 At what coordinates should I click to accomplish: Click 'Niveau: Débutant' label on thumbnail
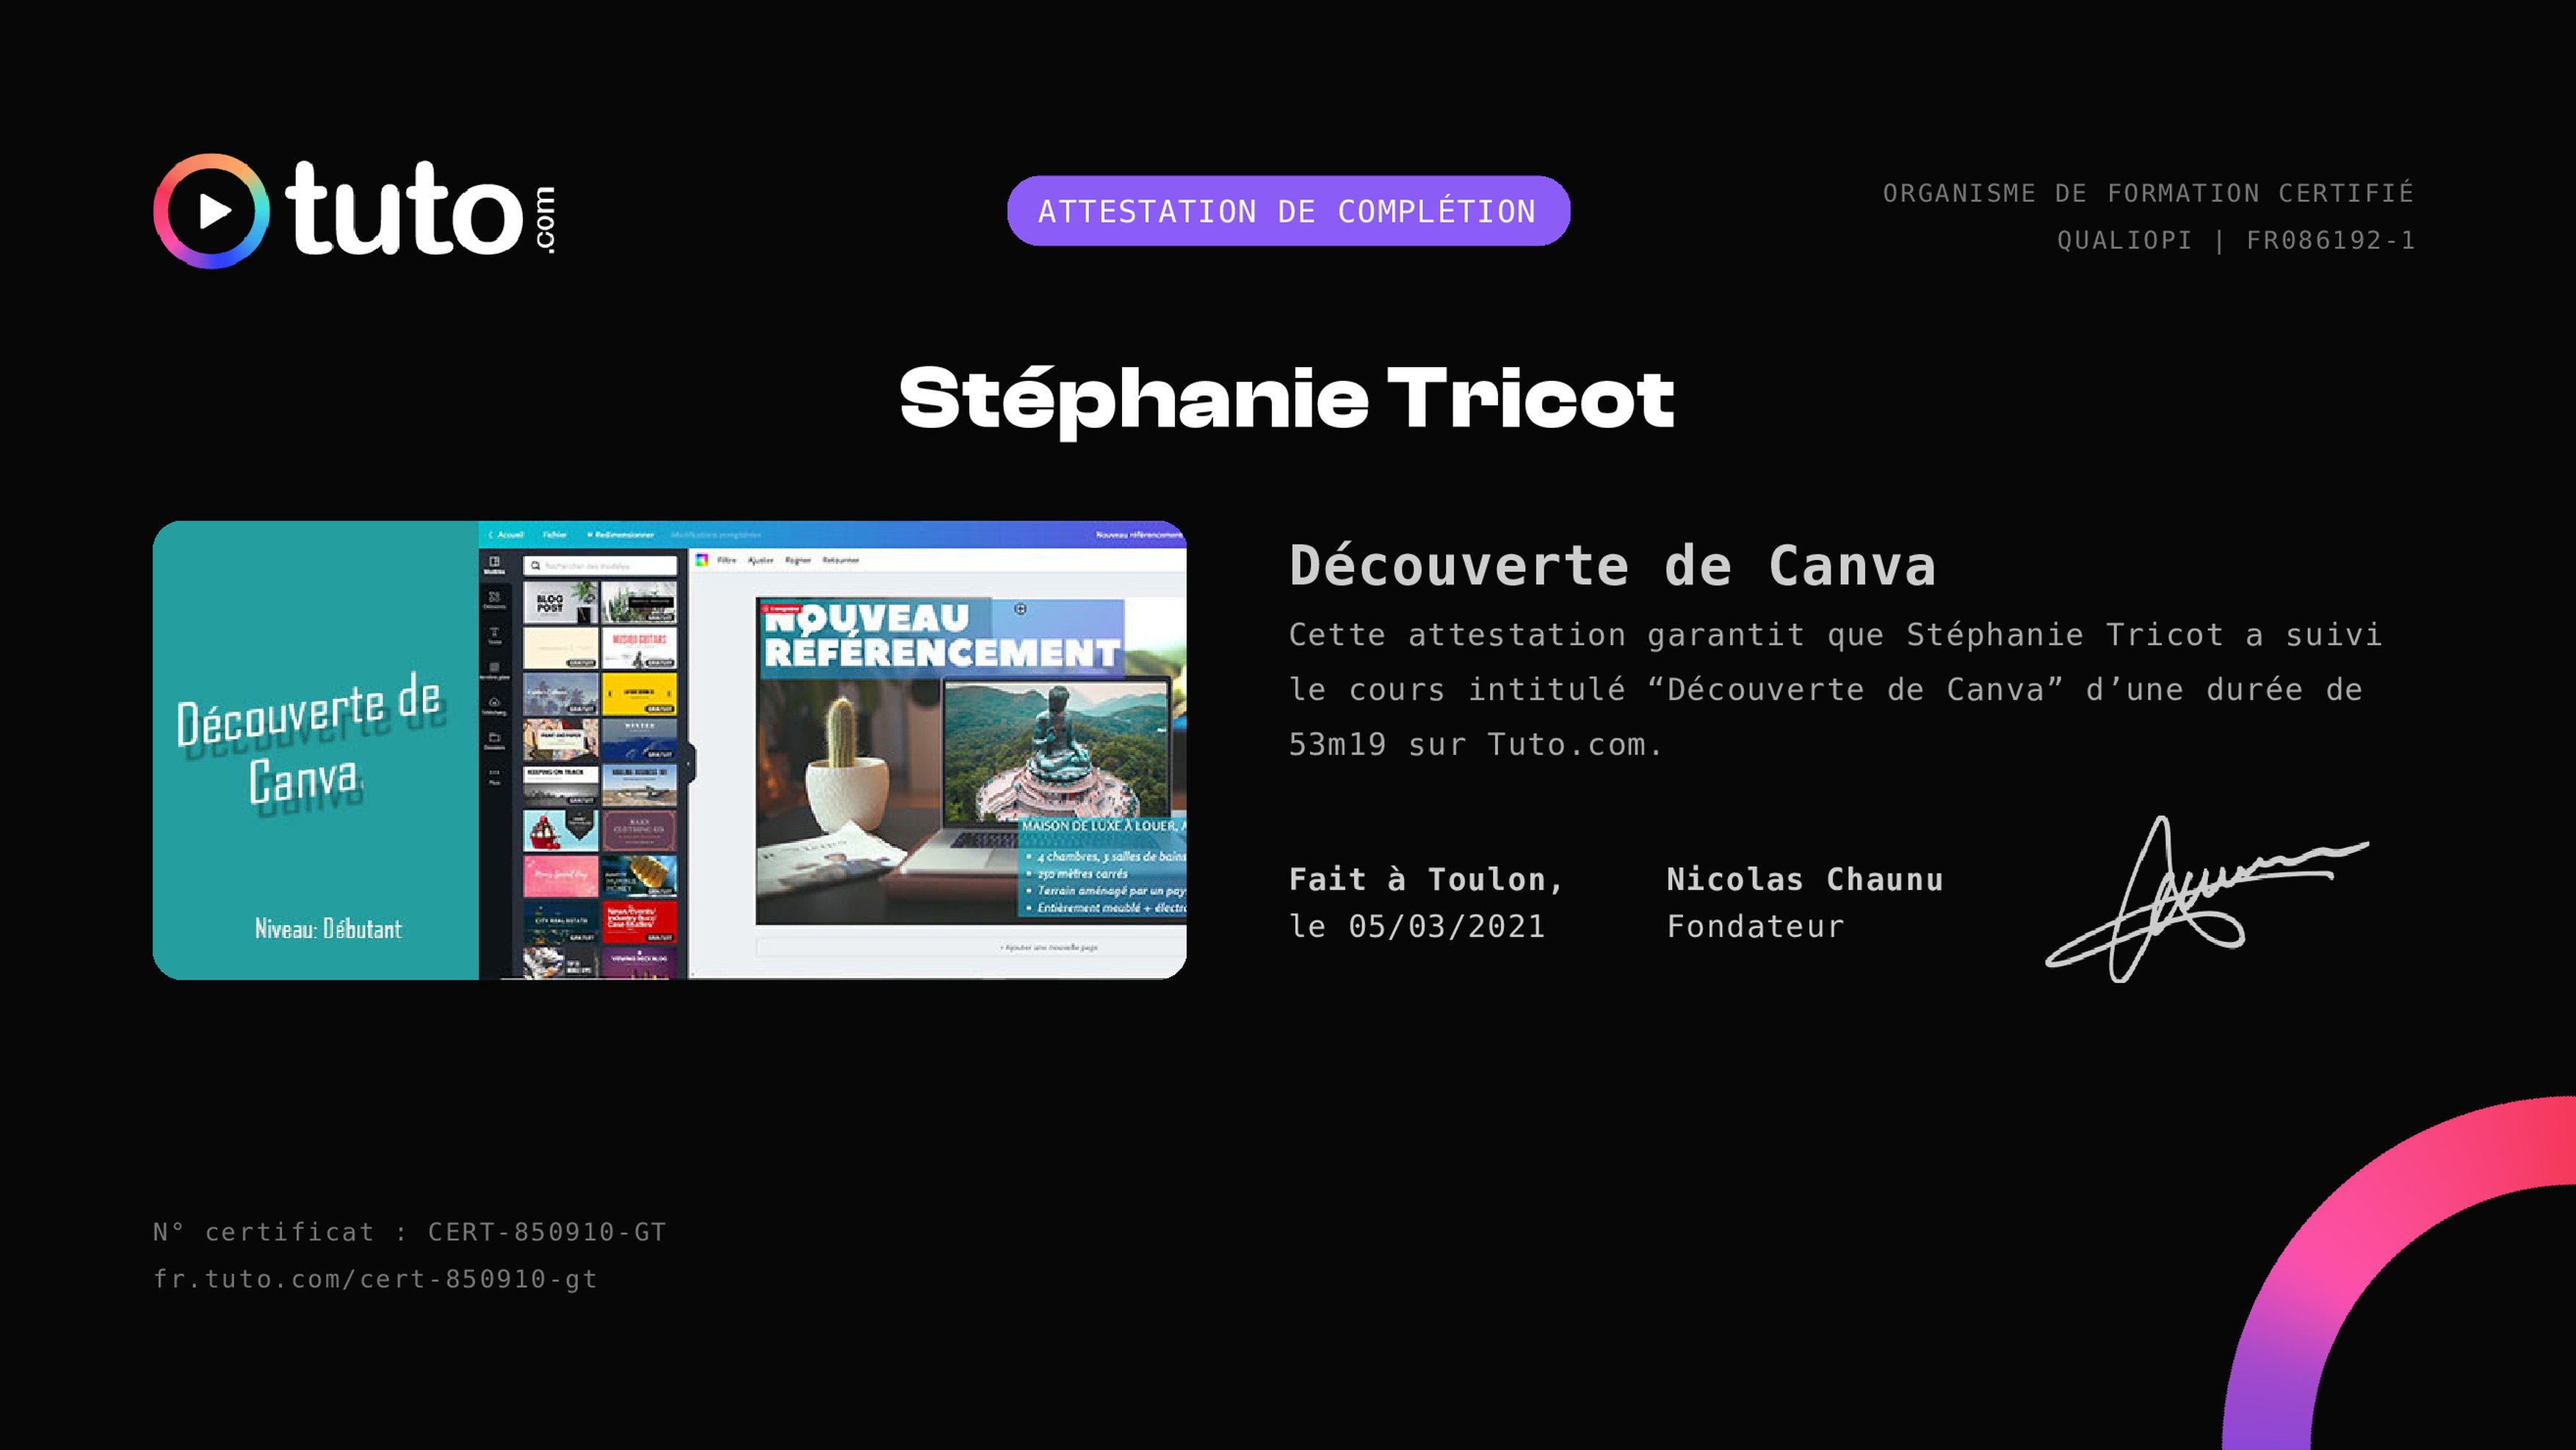click(328, 929)
